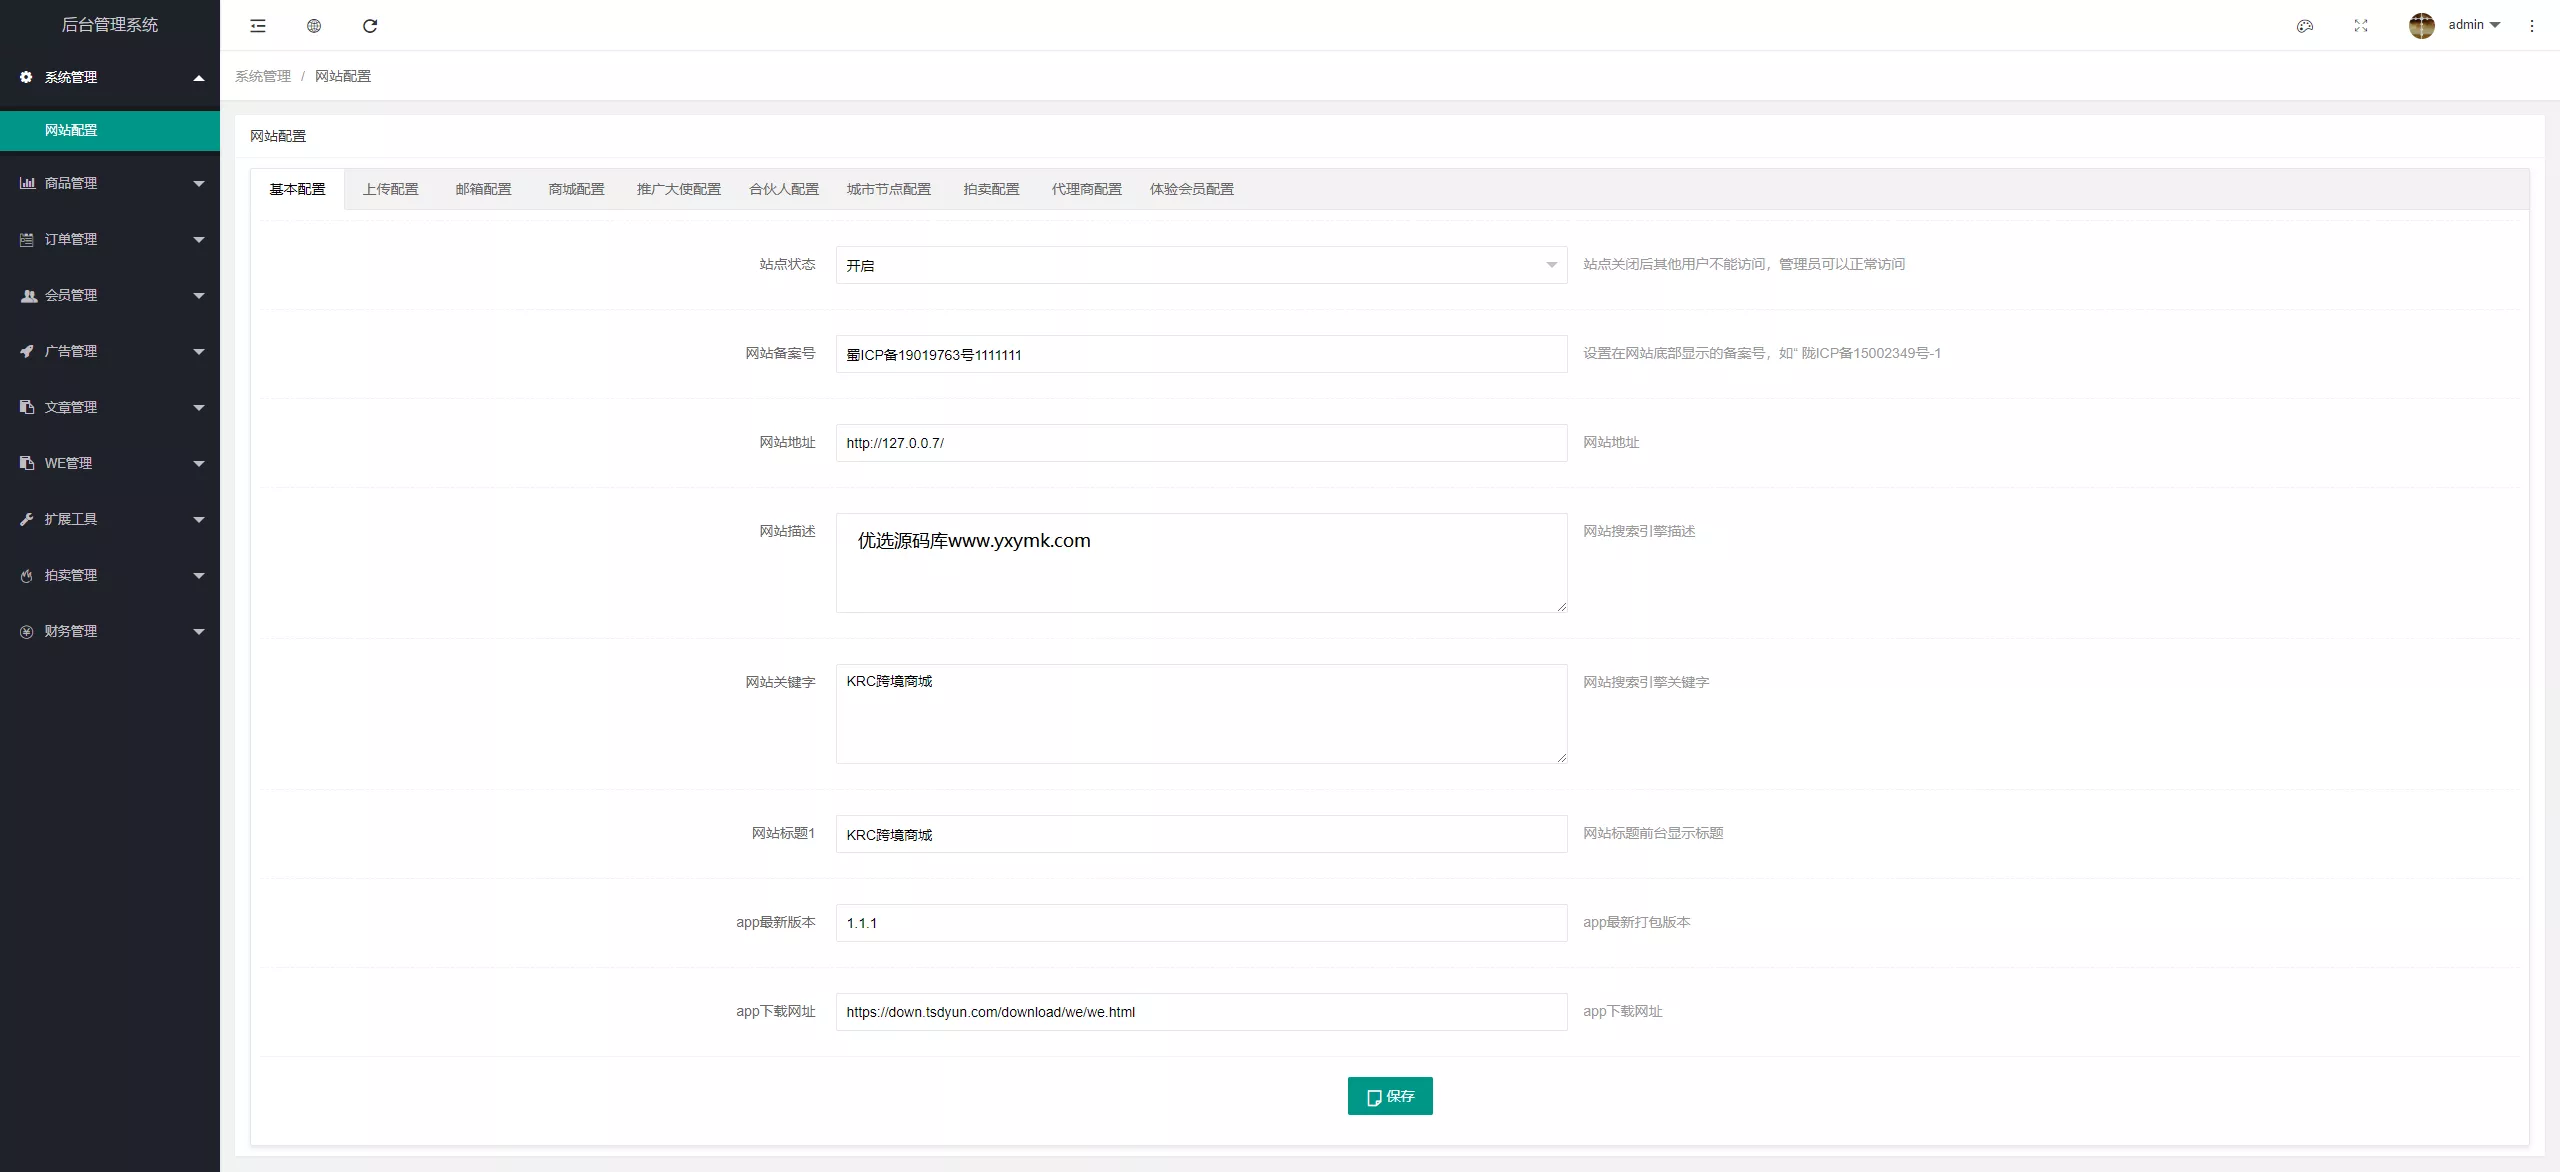Open the admin user dropdown

2474,25
